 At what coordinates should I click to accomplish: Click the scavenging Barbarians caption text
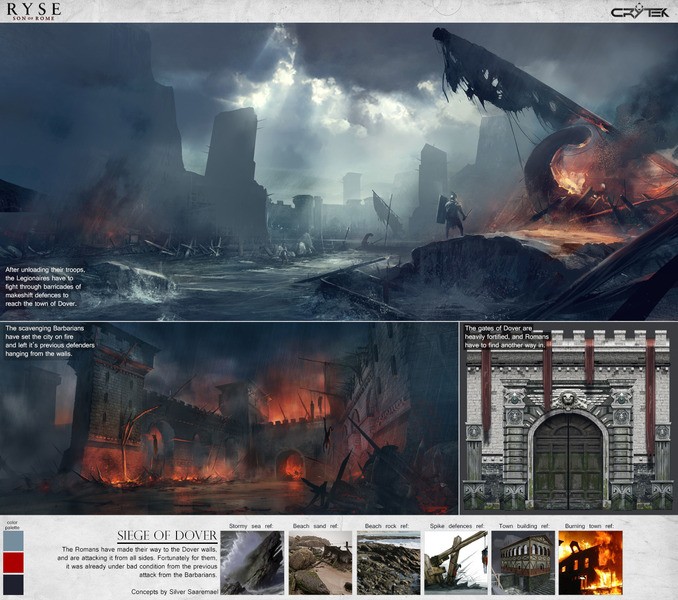48,341
